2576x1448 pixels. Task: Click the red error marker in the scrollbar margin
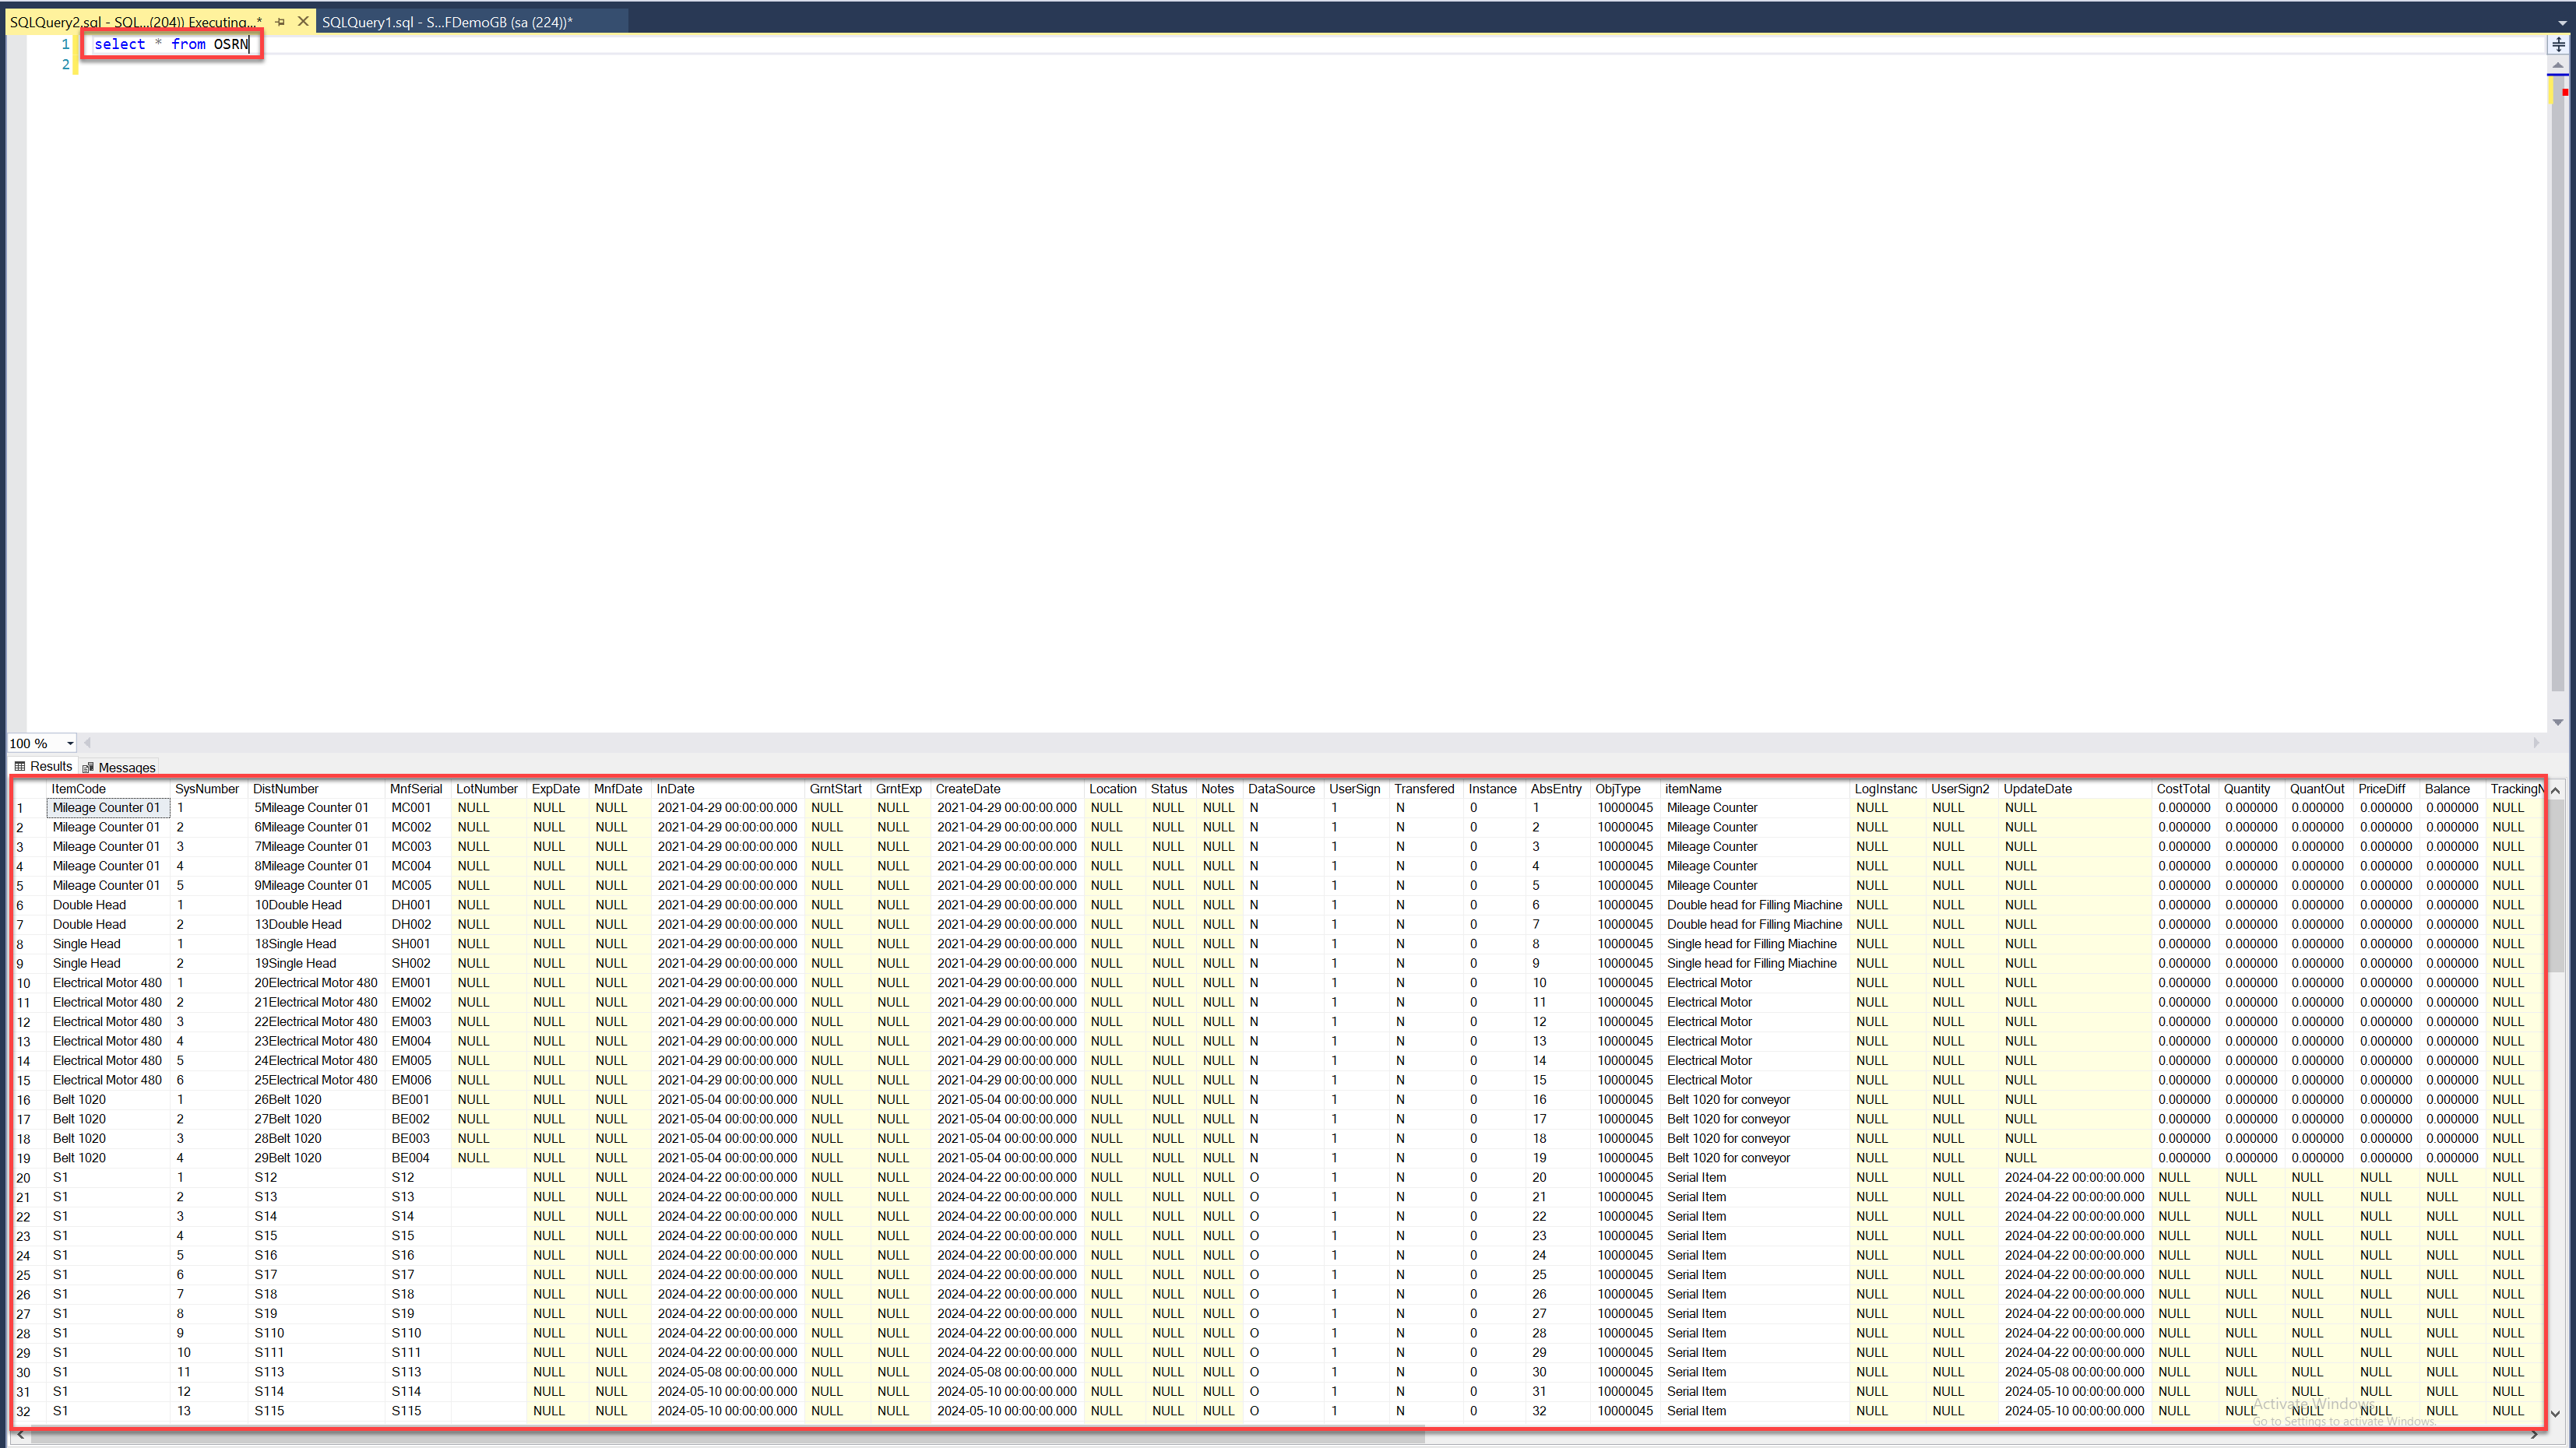click(2567, 92)
